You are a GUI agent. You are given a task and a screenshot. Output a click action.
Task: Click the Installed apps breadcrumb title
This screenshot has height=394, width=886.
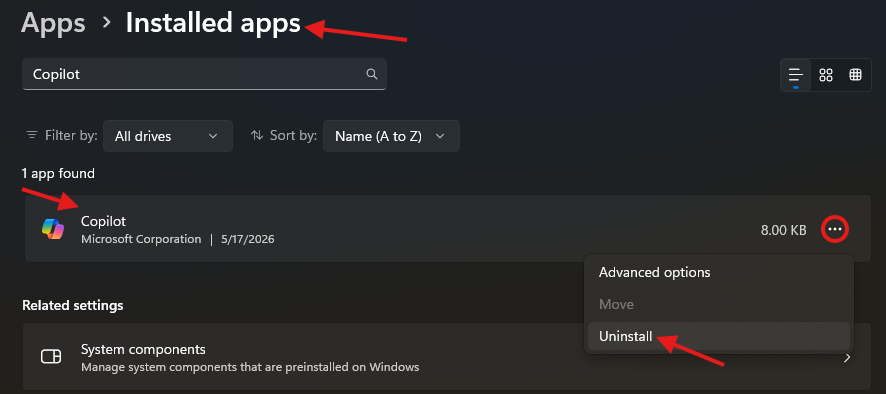pyautogui.click(x=213, y=23)
